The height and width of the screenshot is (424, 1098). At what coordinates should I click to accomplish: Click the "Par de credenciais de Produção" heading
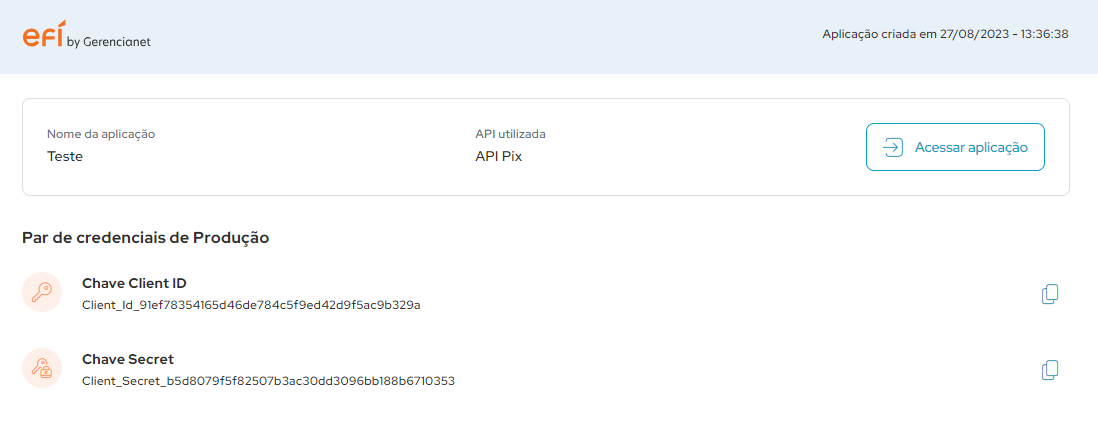[146, 237]
